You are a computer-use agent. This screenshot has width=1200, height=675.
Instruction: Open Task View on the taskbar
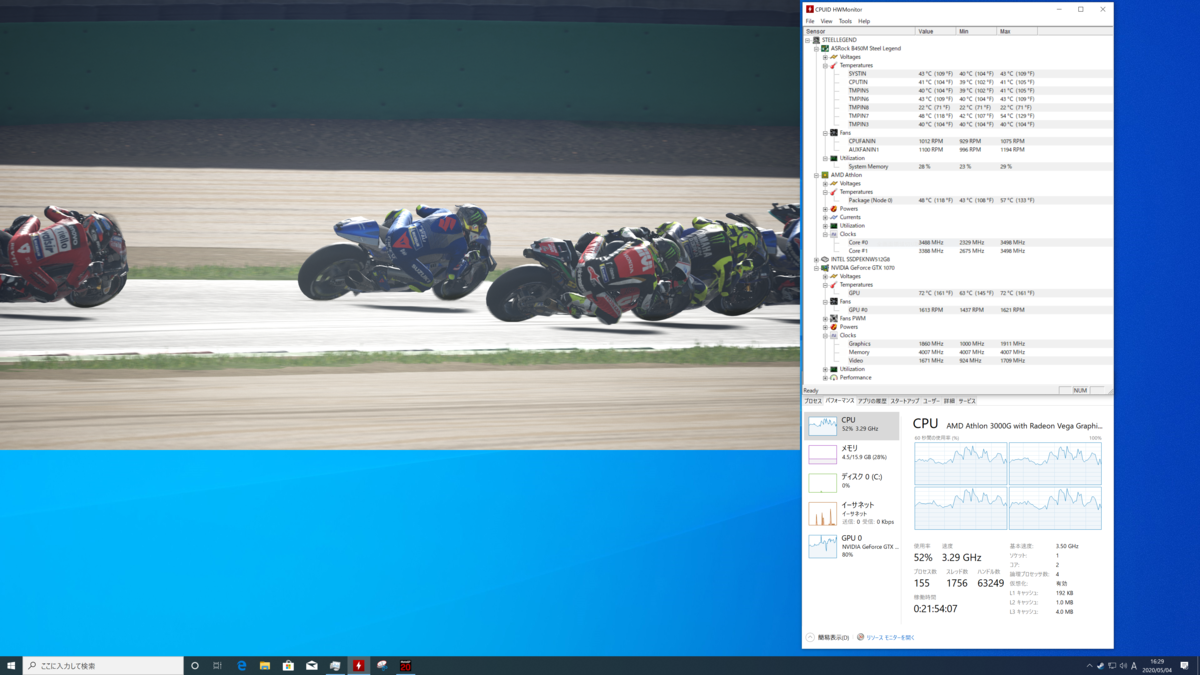point(217,665)
